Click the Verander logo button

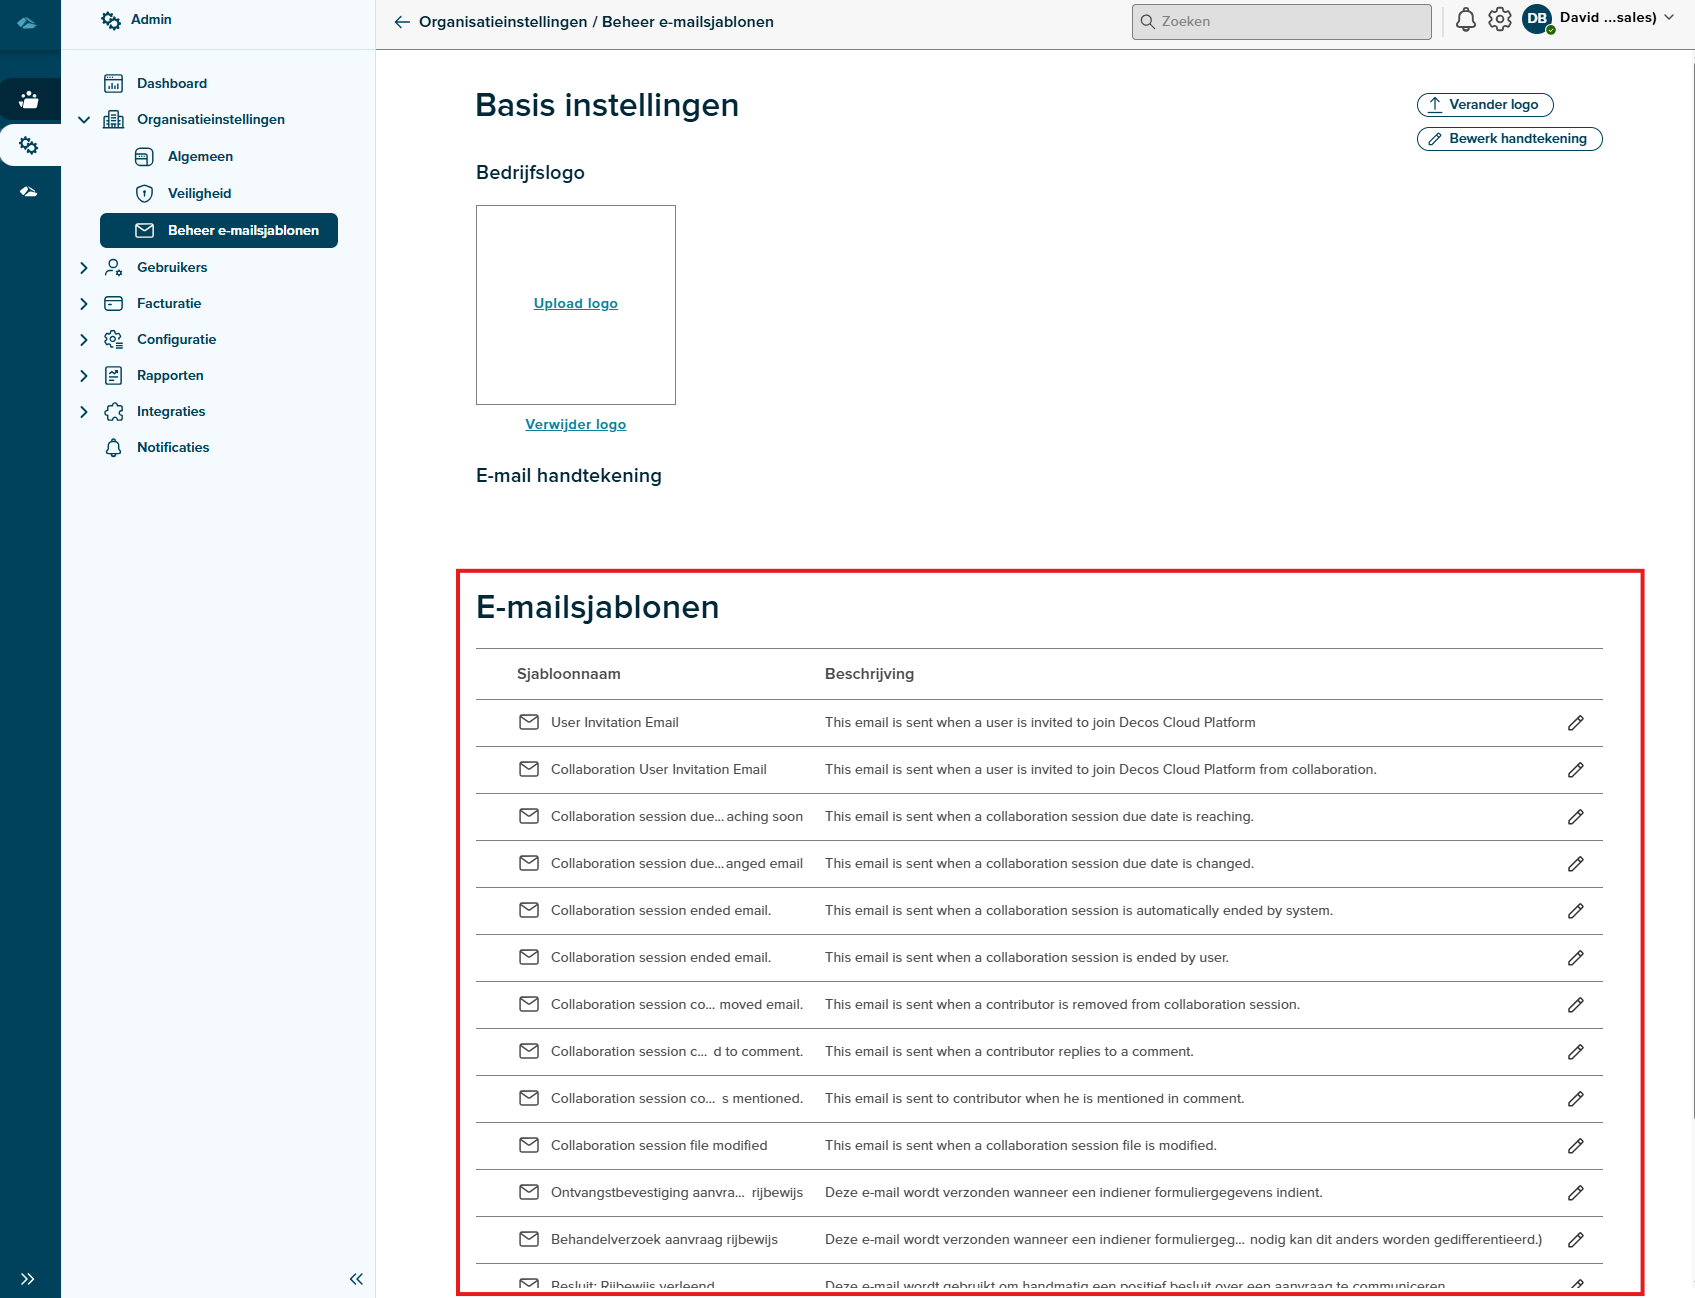pos(1485,104)
